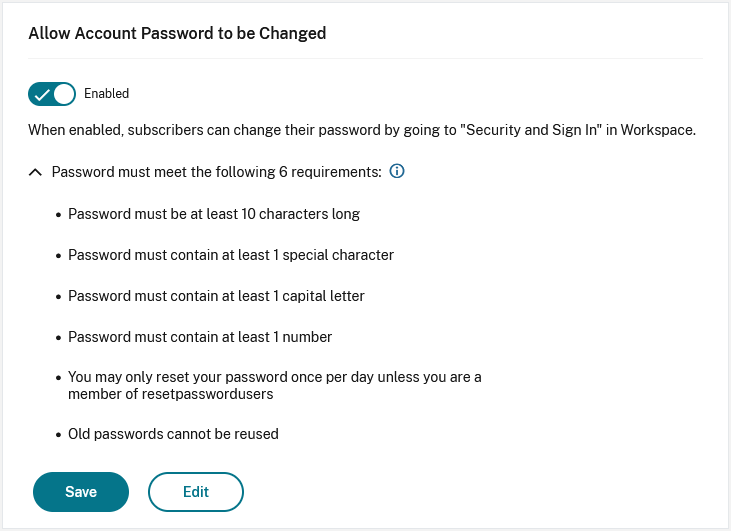Click the "Password must meet the following 6 requirements" heading
Image resolution: width=731 pixels, height=531 pixels.
tap(216, 172)
